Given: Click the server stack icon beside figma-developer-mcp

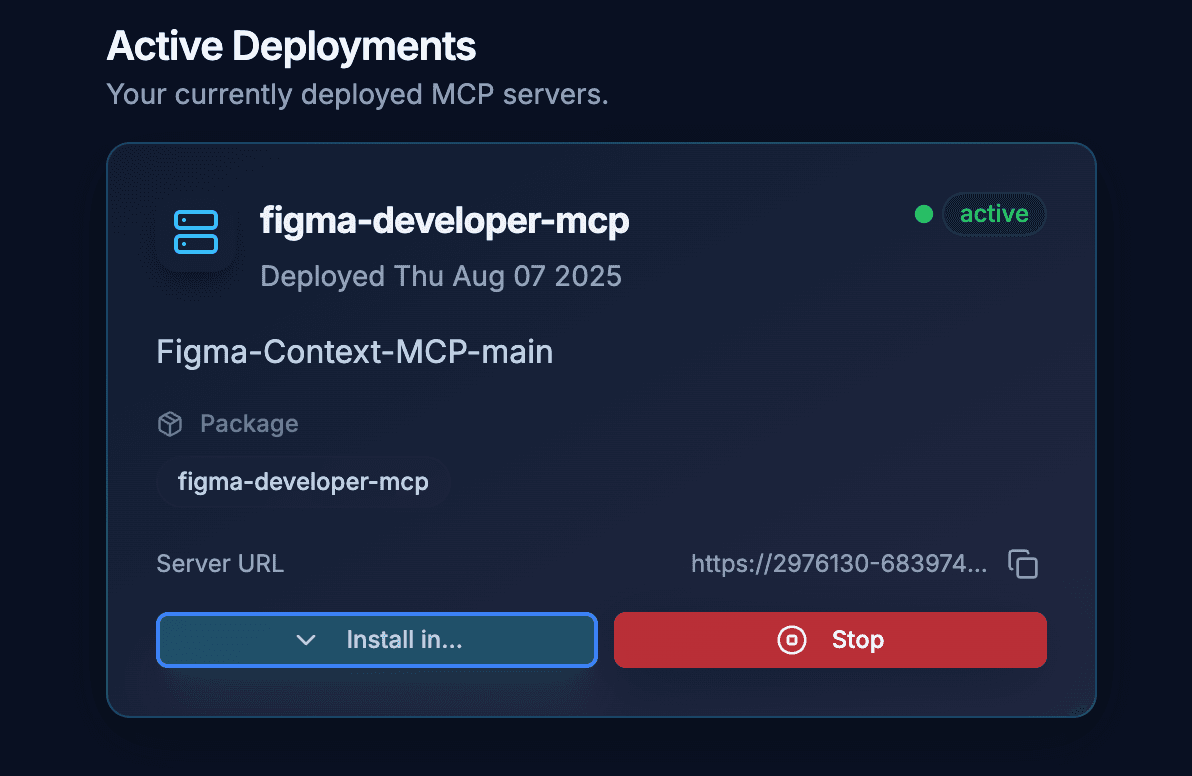Looking at the screenshot, I should pyautogui.click(x=196, y=232).
